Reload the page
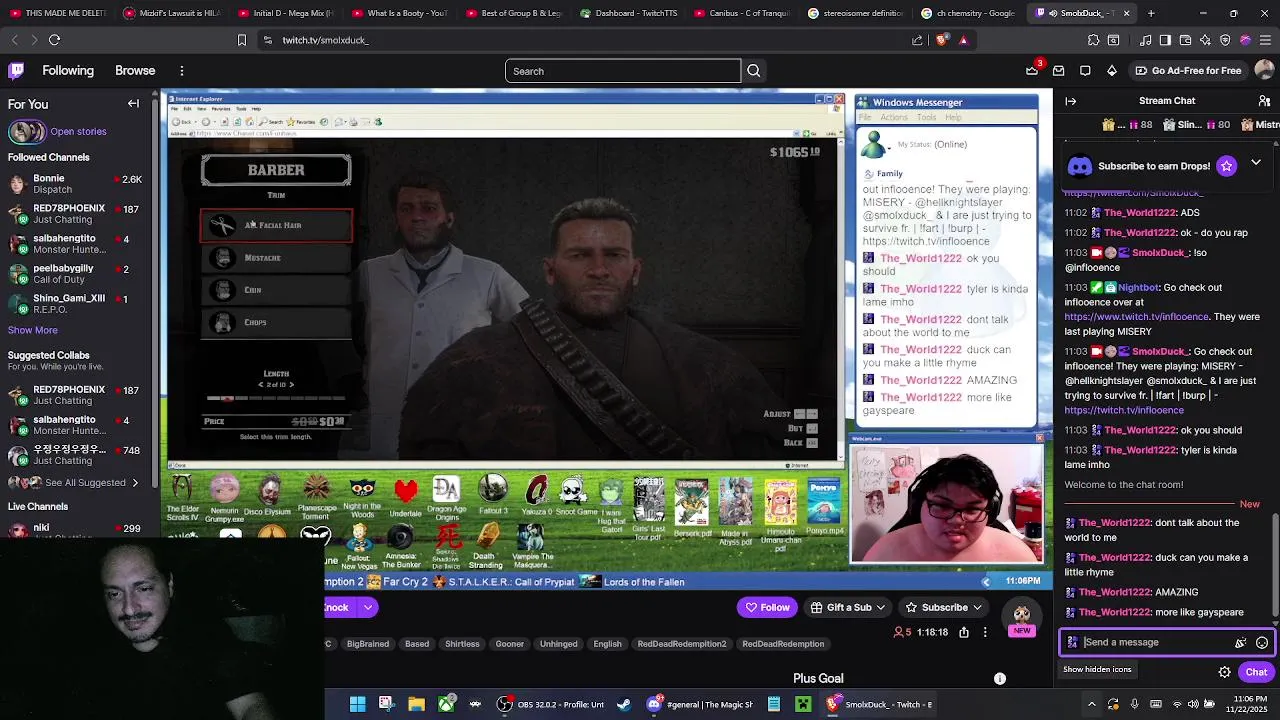The image size is (1280, 720). (54, 40)
